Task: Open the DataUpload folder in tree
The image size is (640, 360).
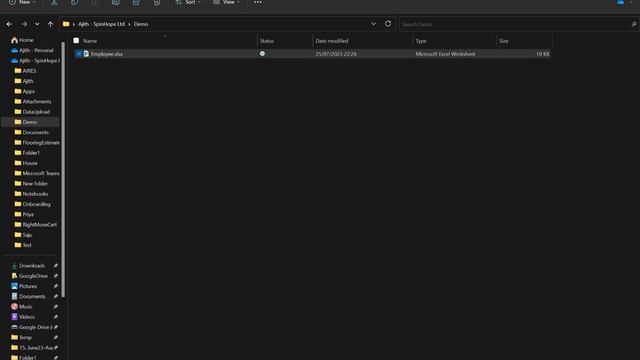Action: point(32,112)
